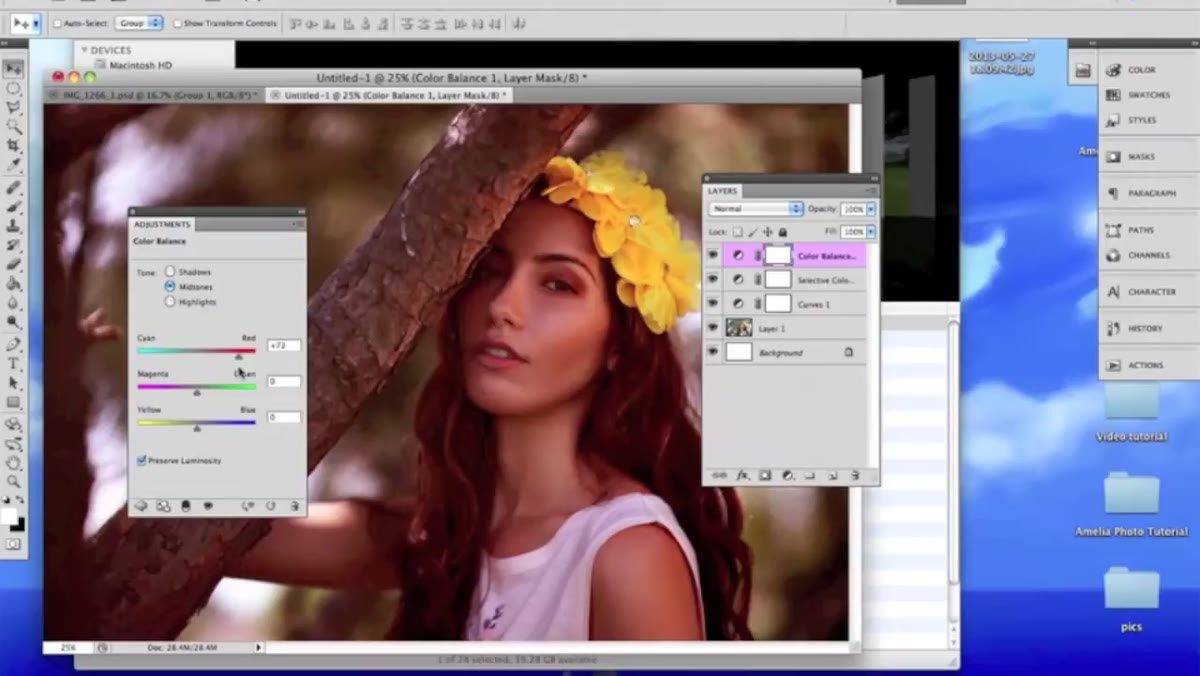Click the link layers icon in Layers panel

(x=719, y=476)
